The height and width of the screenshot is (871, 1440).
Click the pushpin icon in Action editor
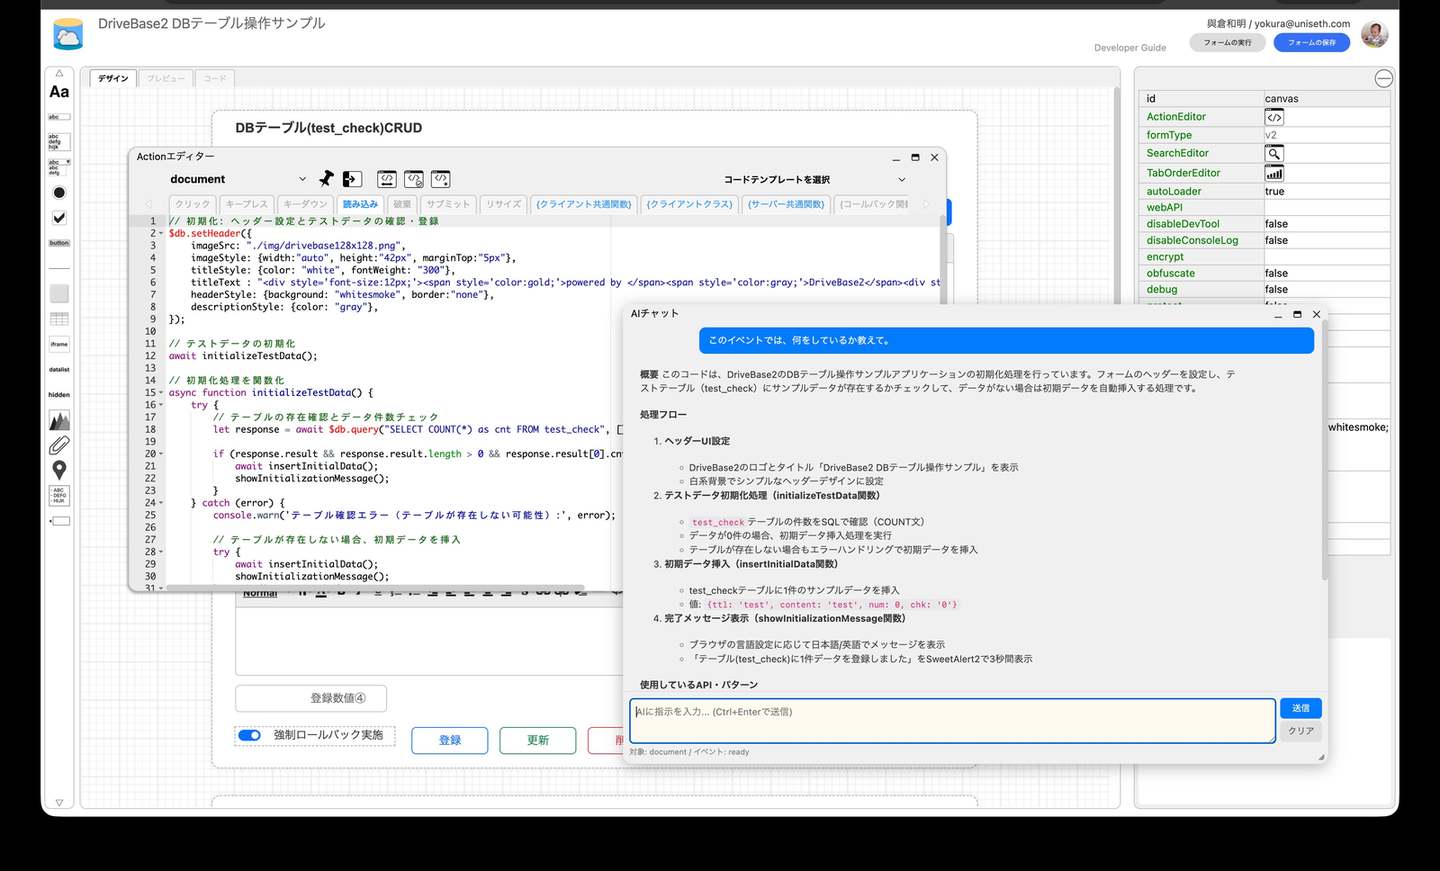(326, 179)
